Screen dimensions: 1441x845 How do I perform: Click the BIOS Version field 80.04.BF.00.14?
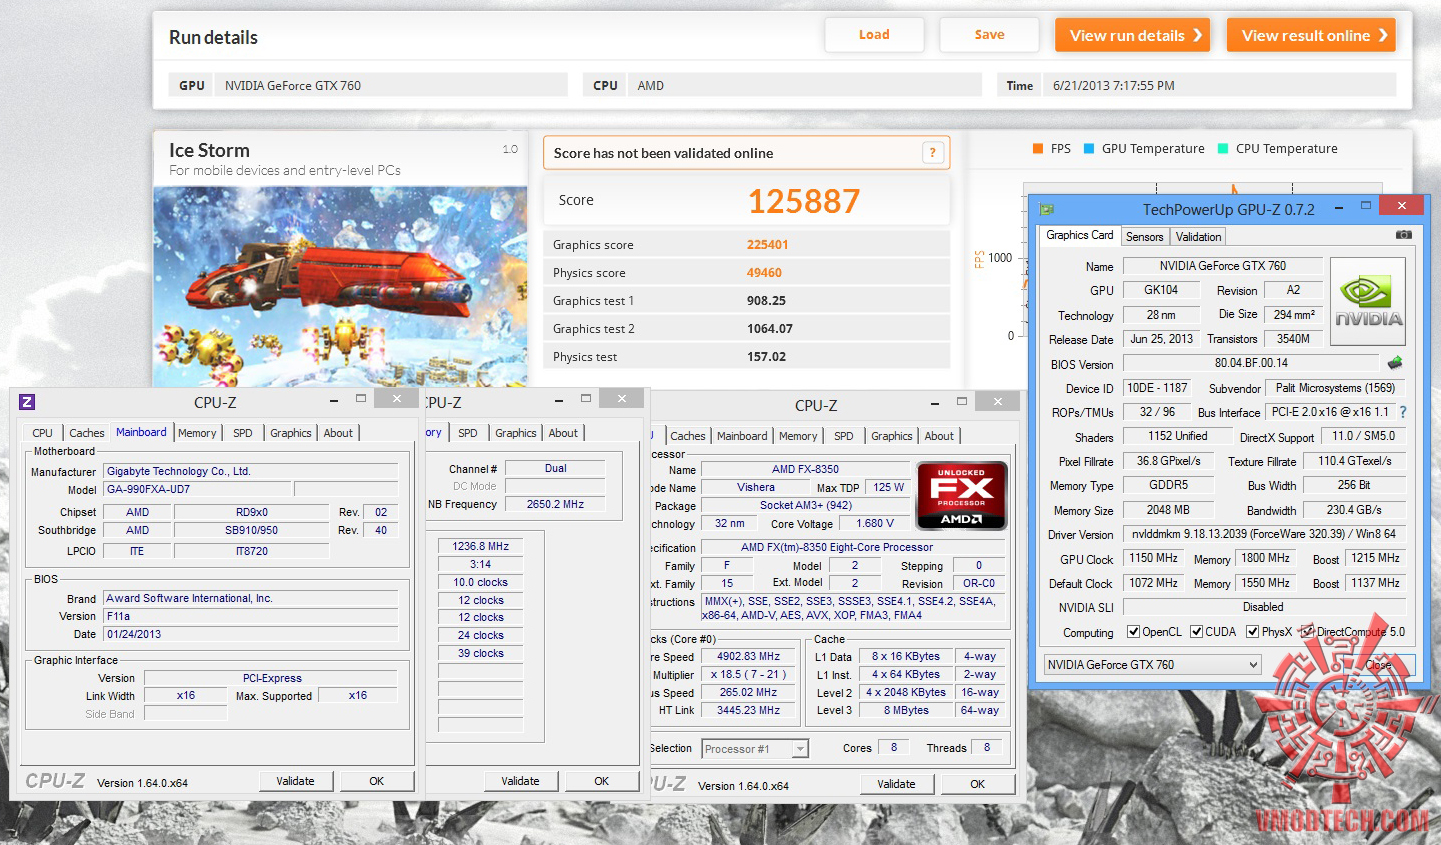(x=1251, y=363)
